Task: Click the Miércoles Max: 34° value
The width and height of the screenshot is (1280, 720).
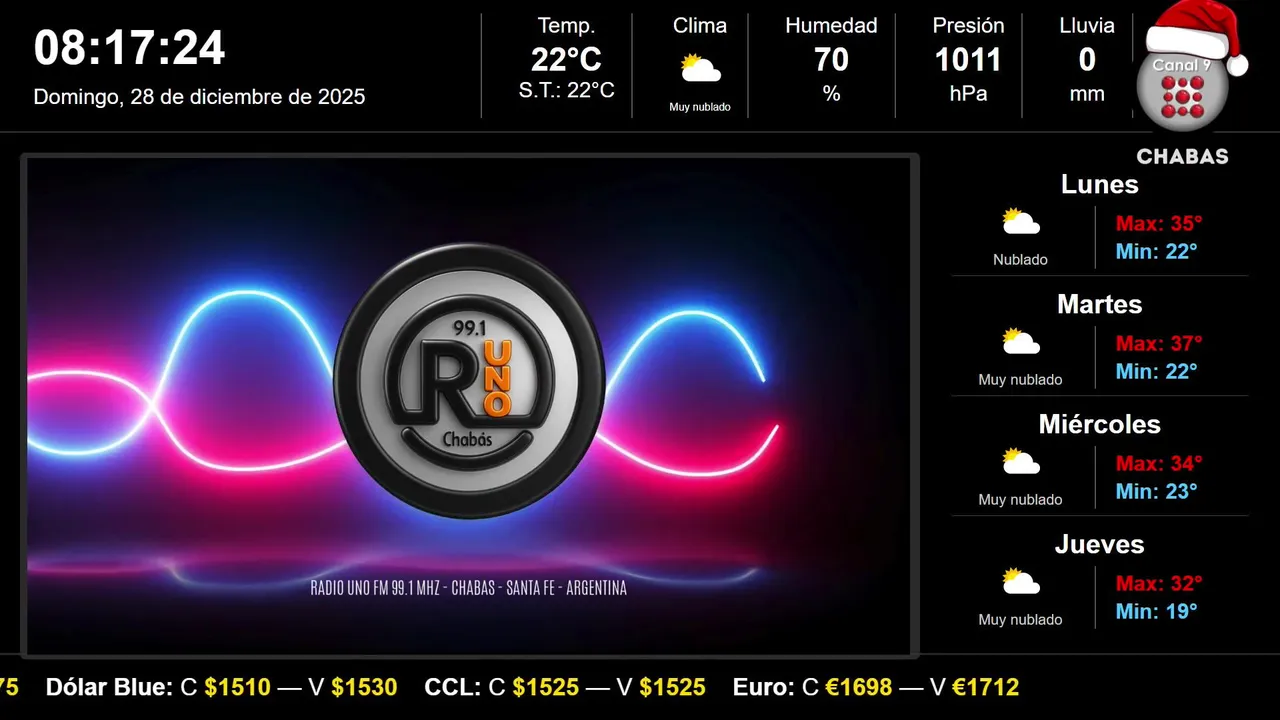Action: click(x=1159, y=463)
